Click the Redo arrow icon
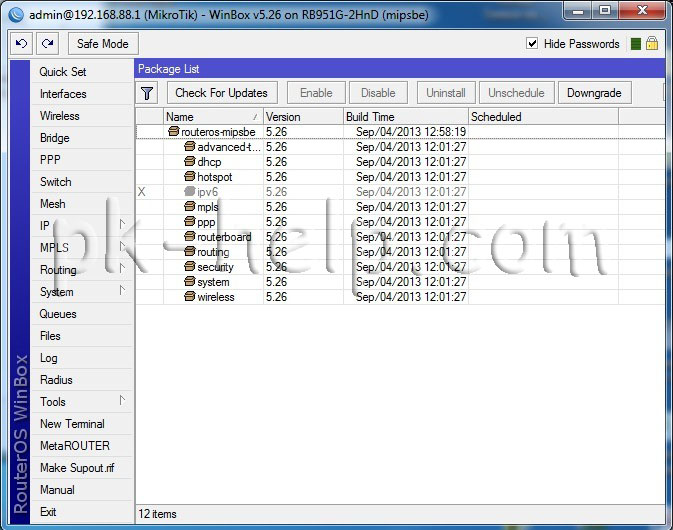This screenshot has width=673, height=530. coord(47,43)
